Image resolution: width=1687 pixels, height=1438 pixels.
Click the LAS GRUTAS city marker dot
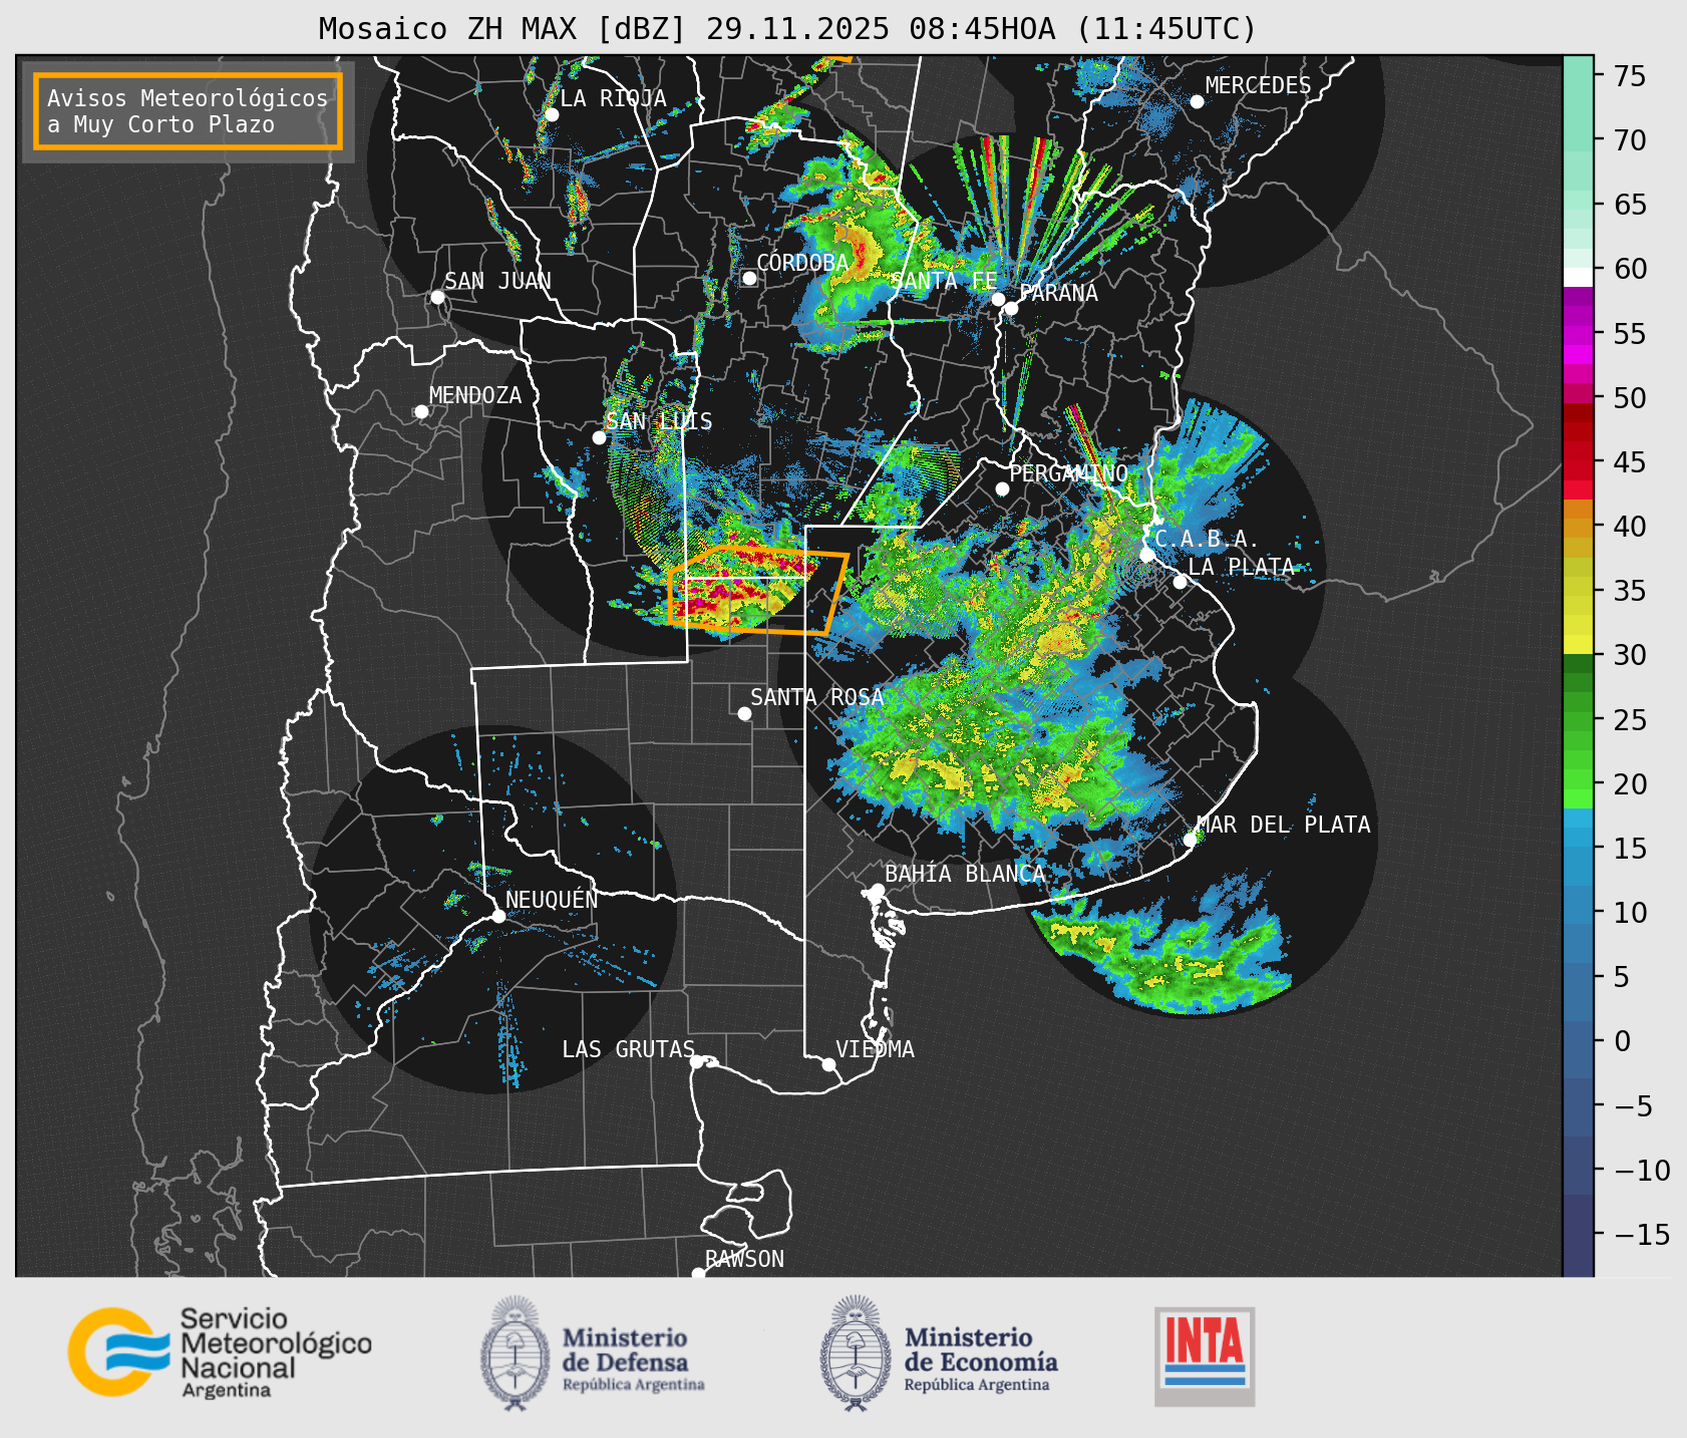click(x=697, y=1062)
